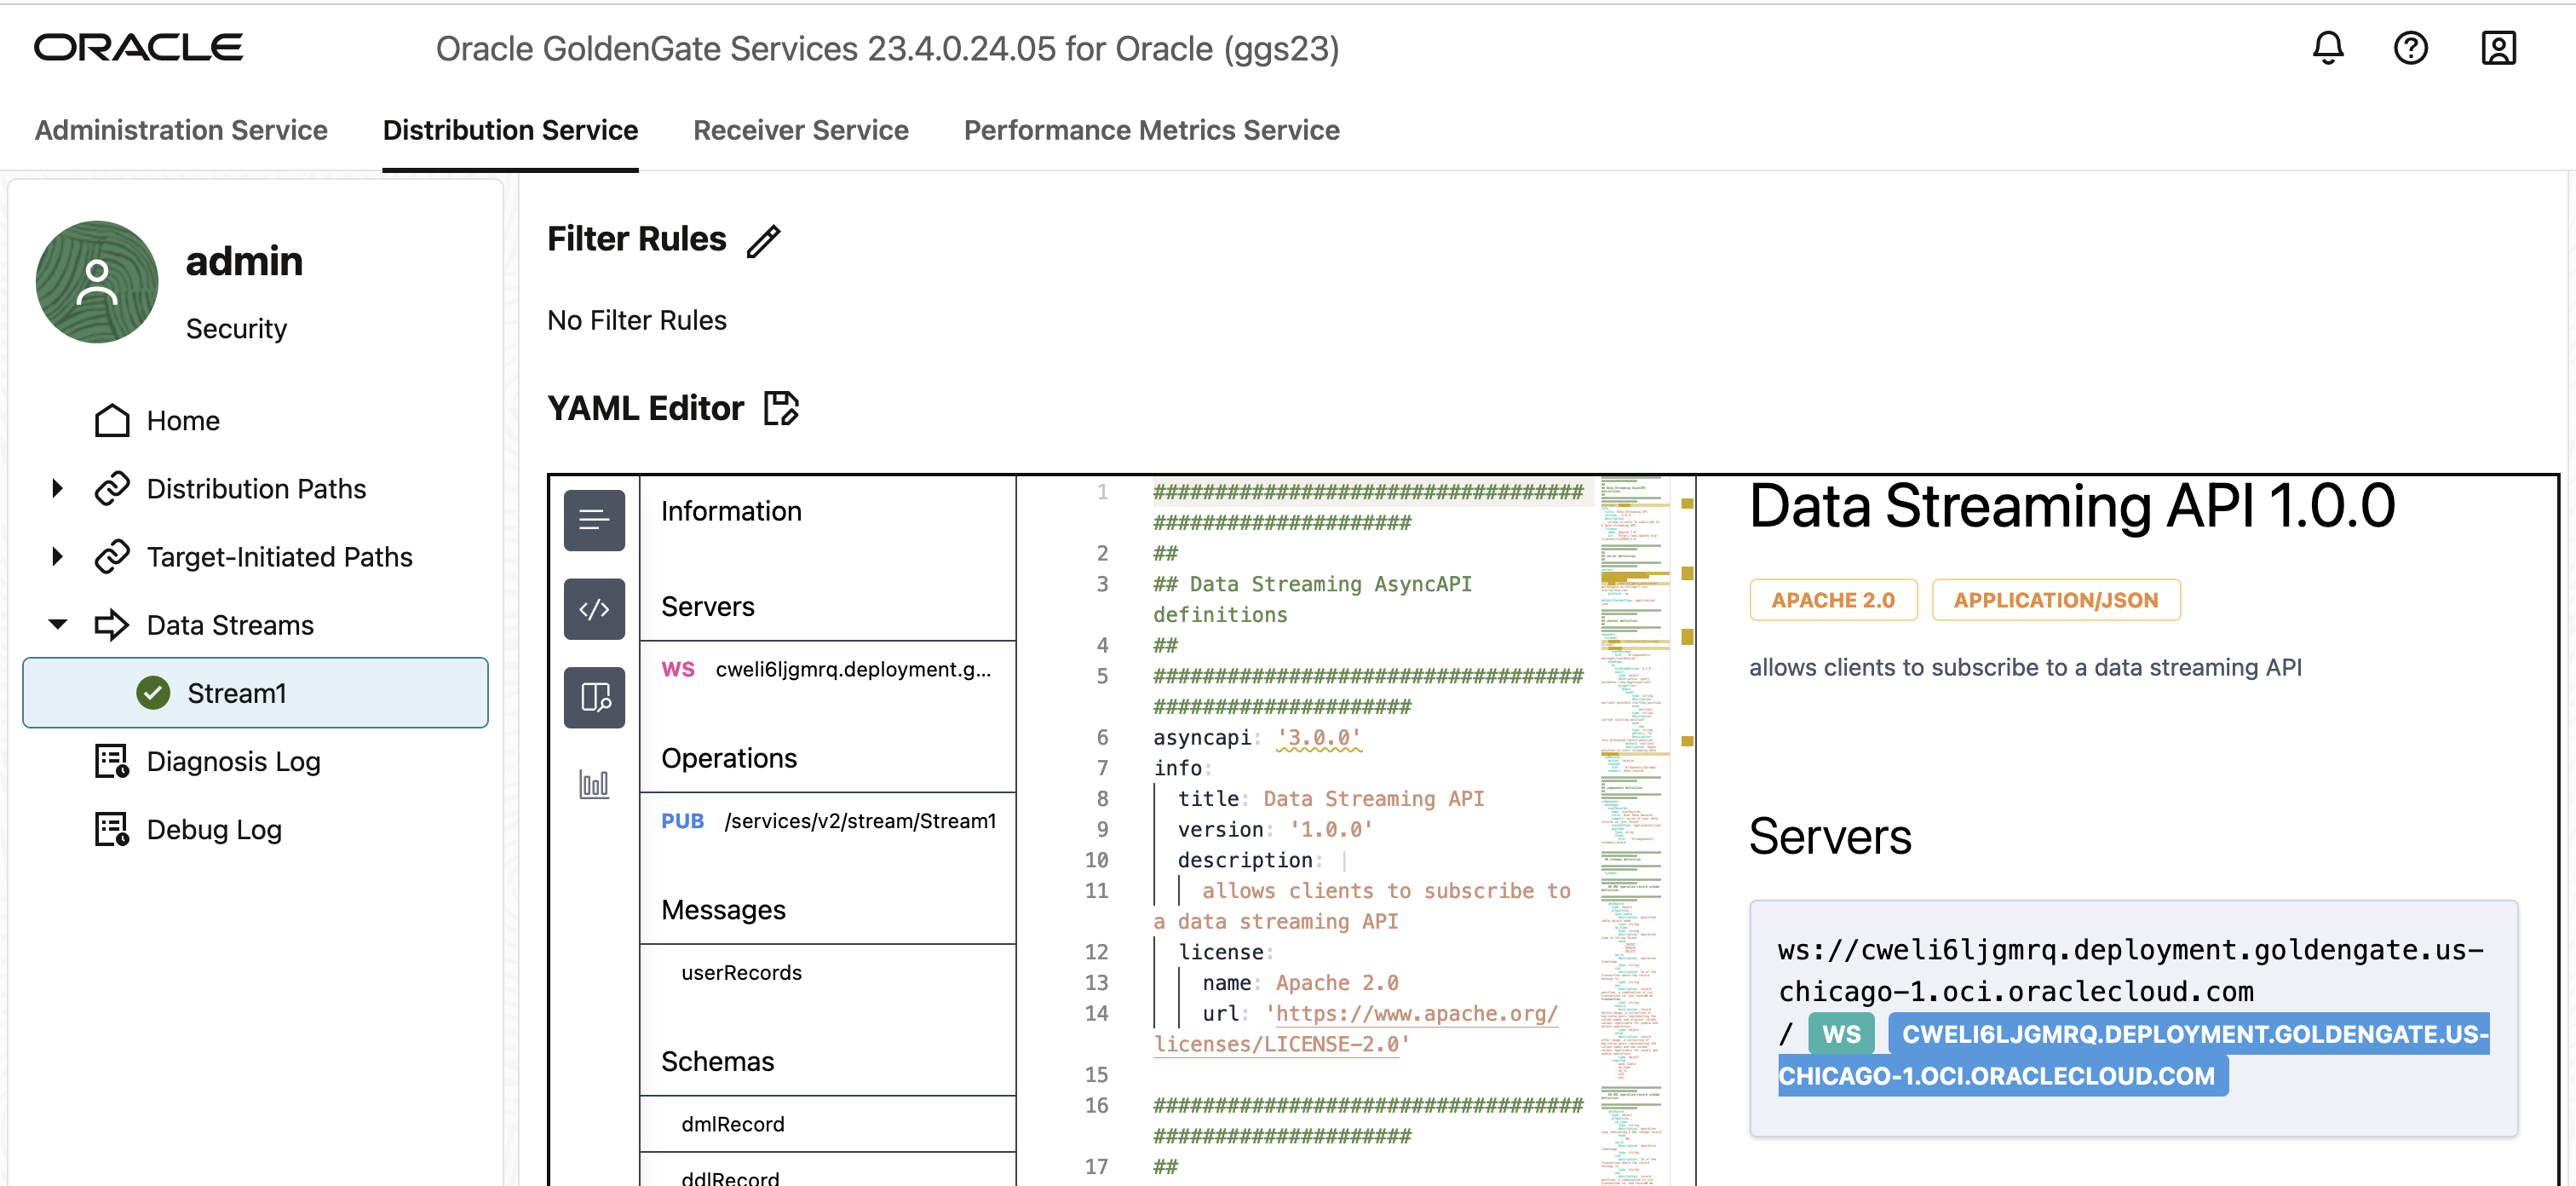Click the PUB /services/v2/stream/Stream1 operation
The width and height of the screenshot is (2576, 1186).
pos(828,821)
